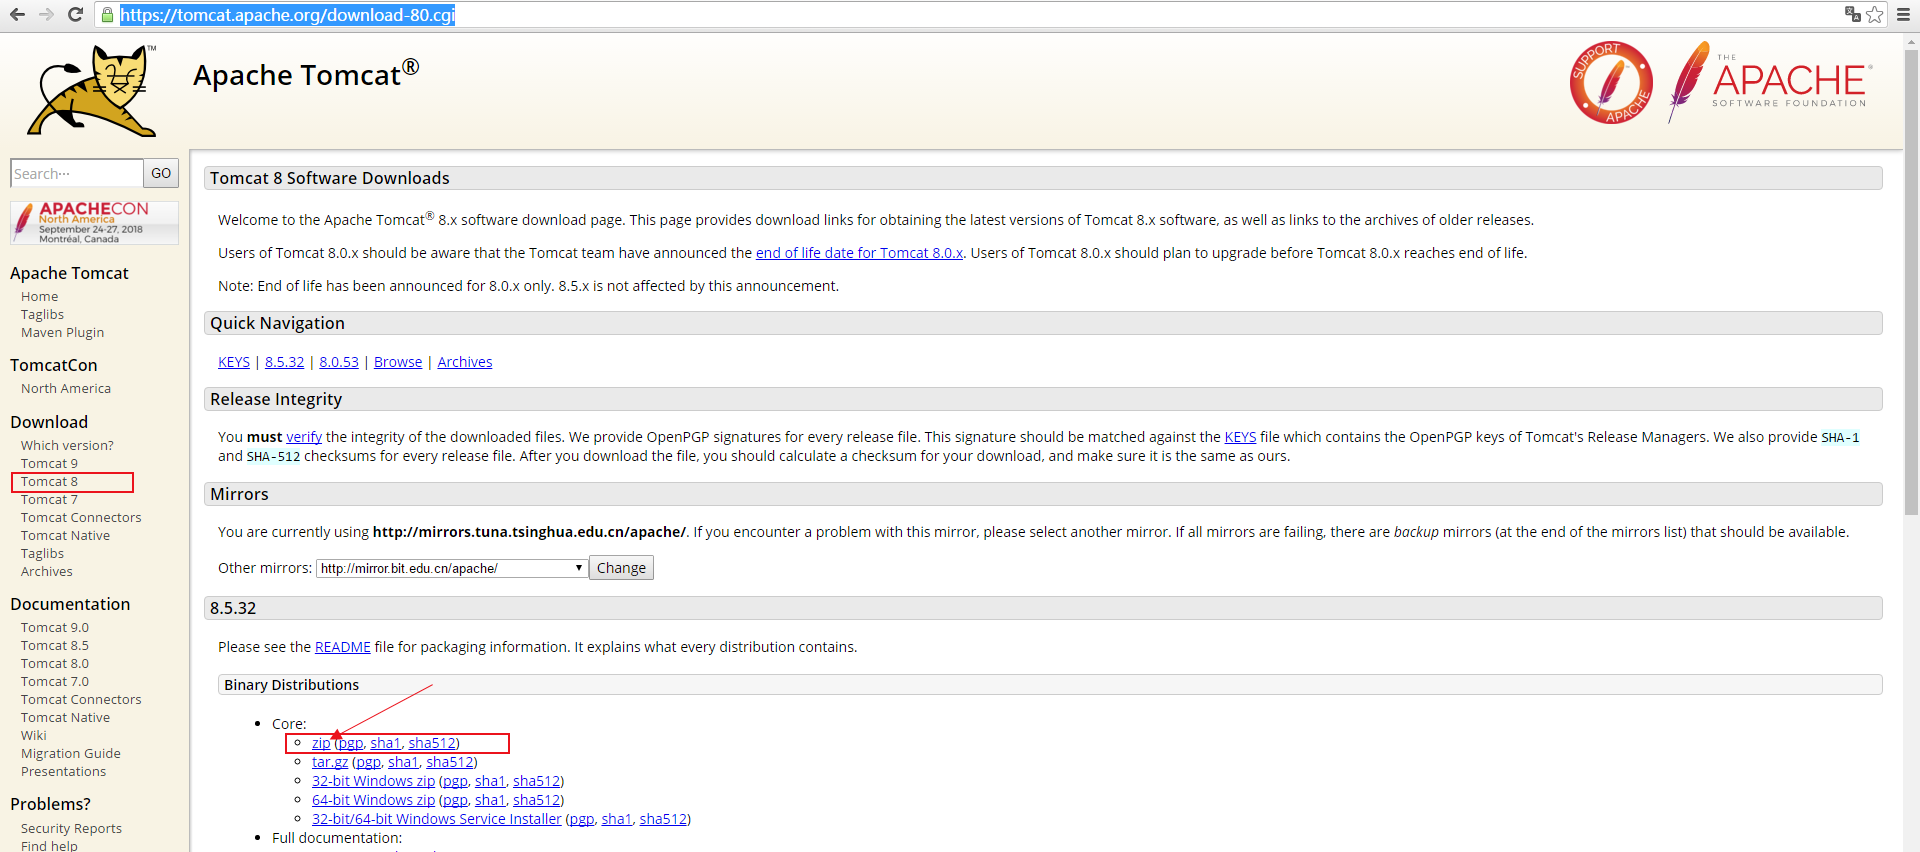Viewport: 1920px width, 852px height.
Task: Click the Support Apache round badge
Action: point(1611,82)
